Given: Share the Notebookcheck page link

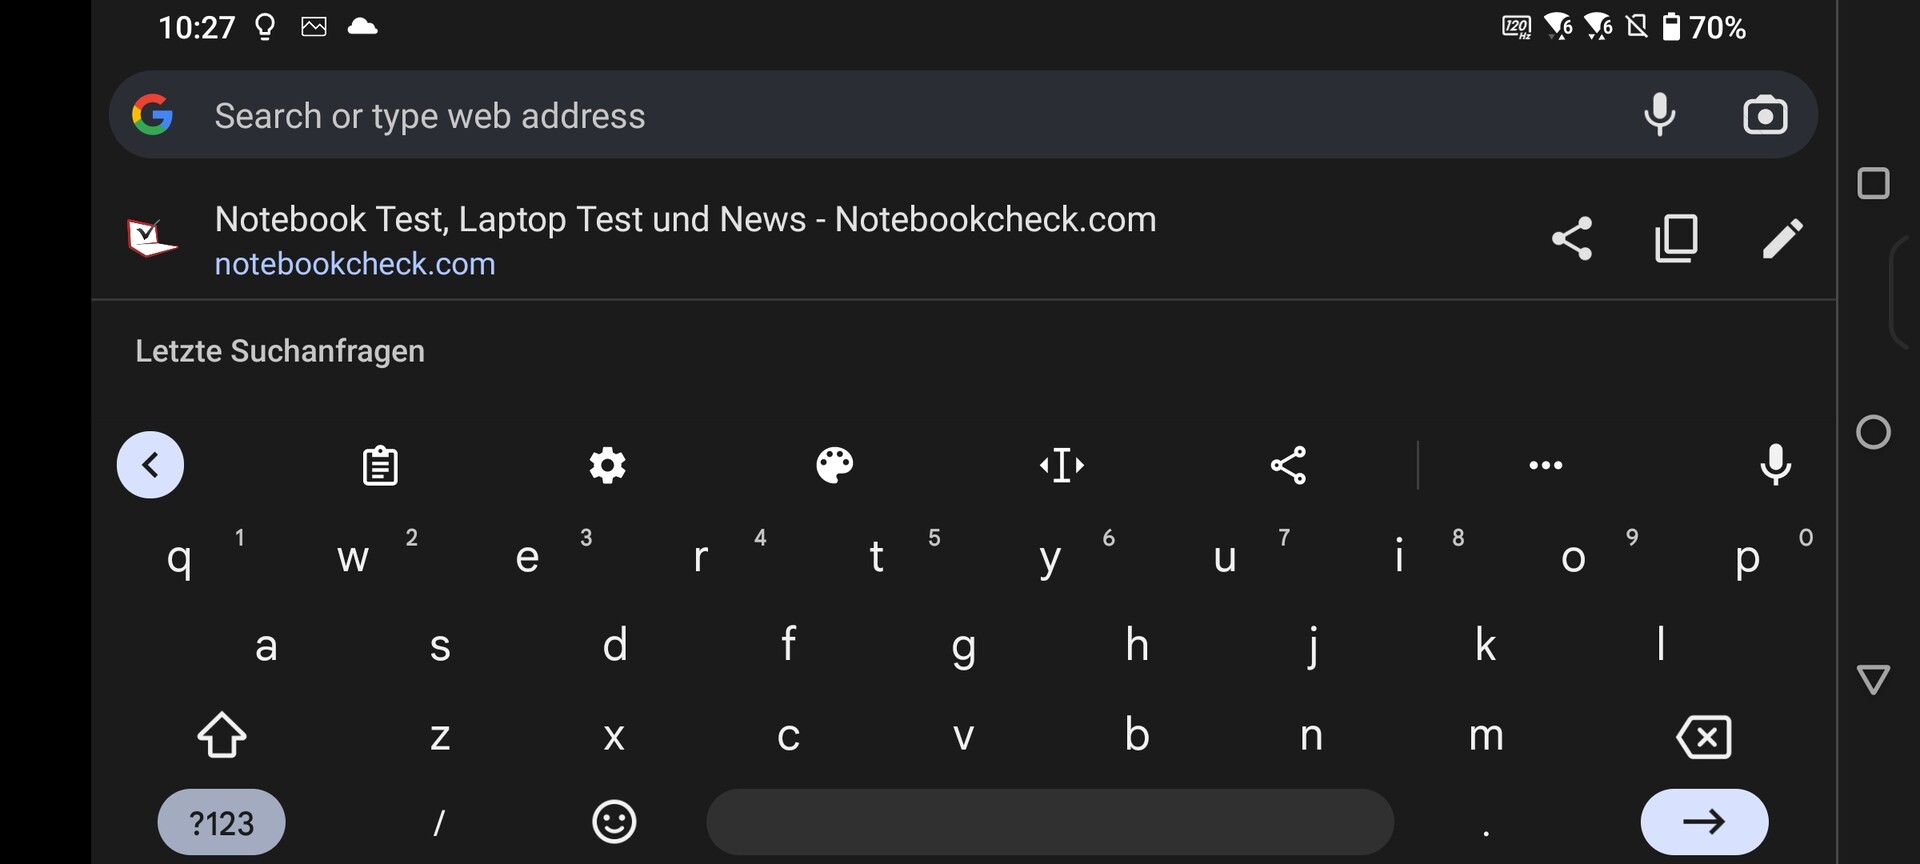Looking at the screenshot, I should (x=1572, y=239).
